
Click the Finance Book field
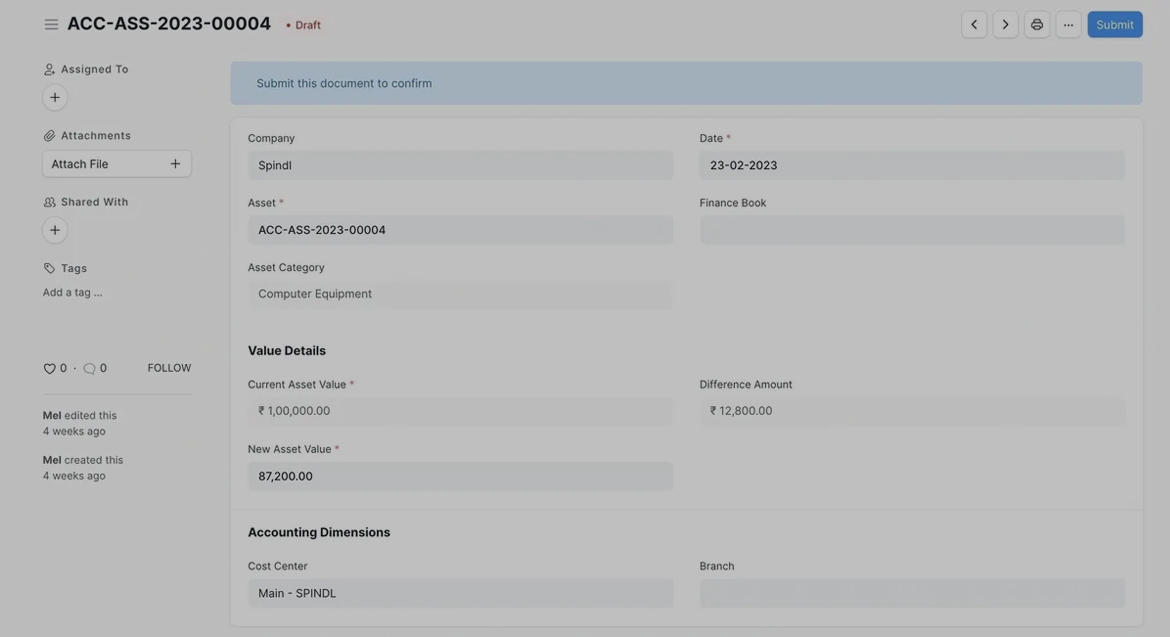(911, 230)
